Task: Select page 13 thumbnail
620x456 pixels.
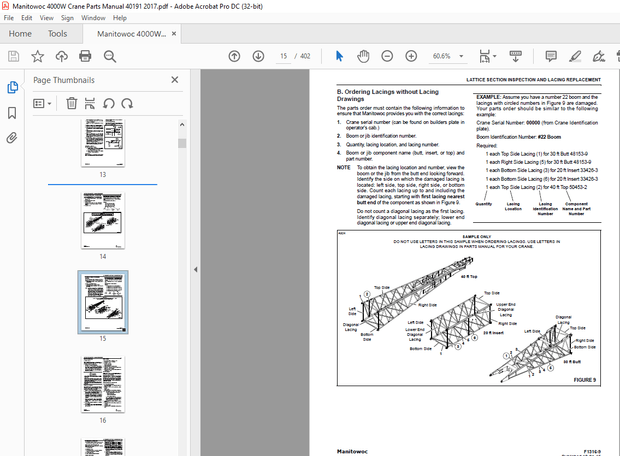Action: click(x=103, y=143)
